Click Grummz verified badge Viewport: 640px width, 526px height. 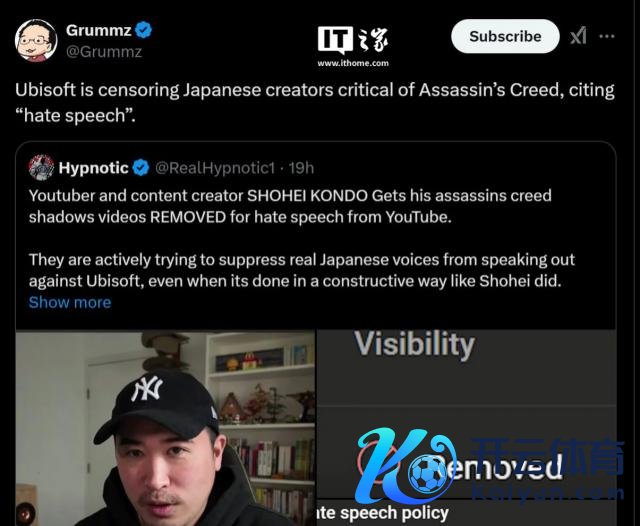tap(143, 30)
